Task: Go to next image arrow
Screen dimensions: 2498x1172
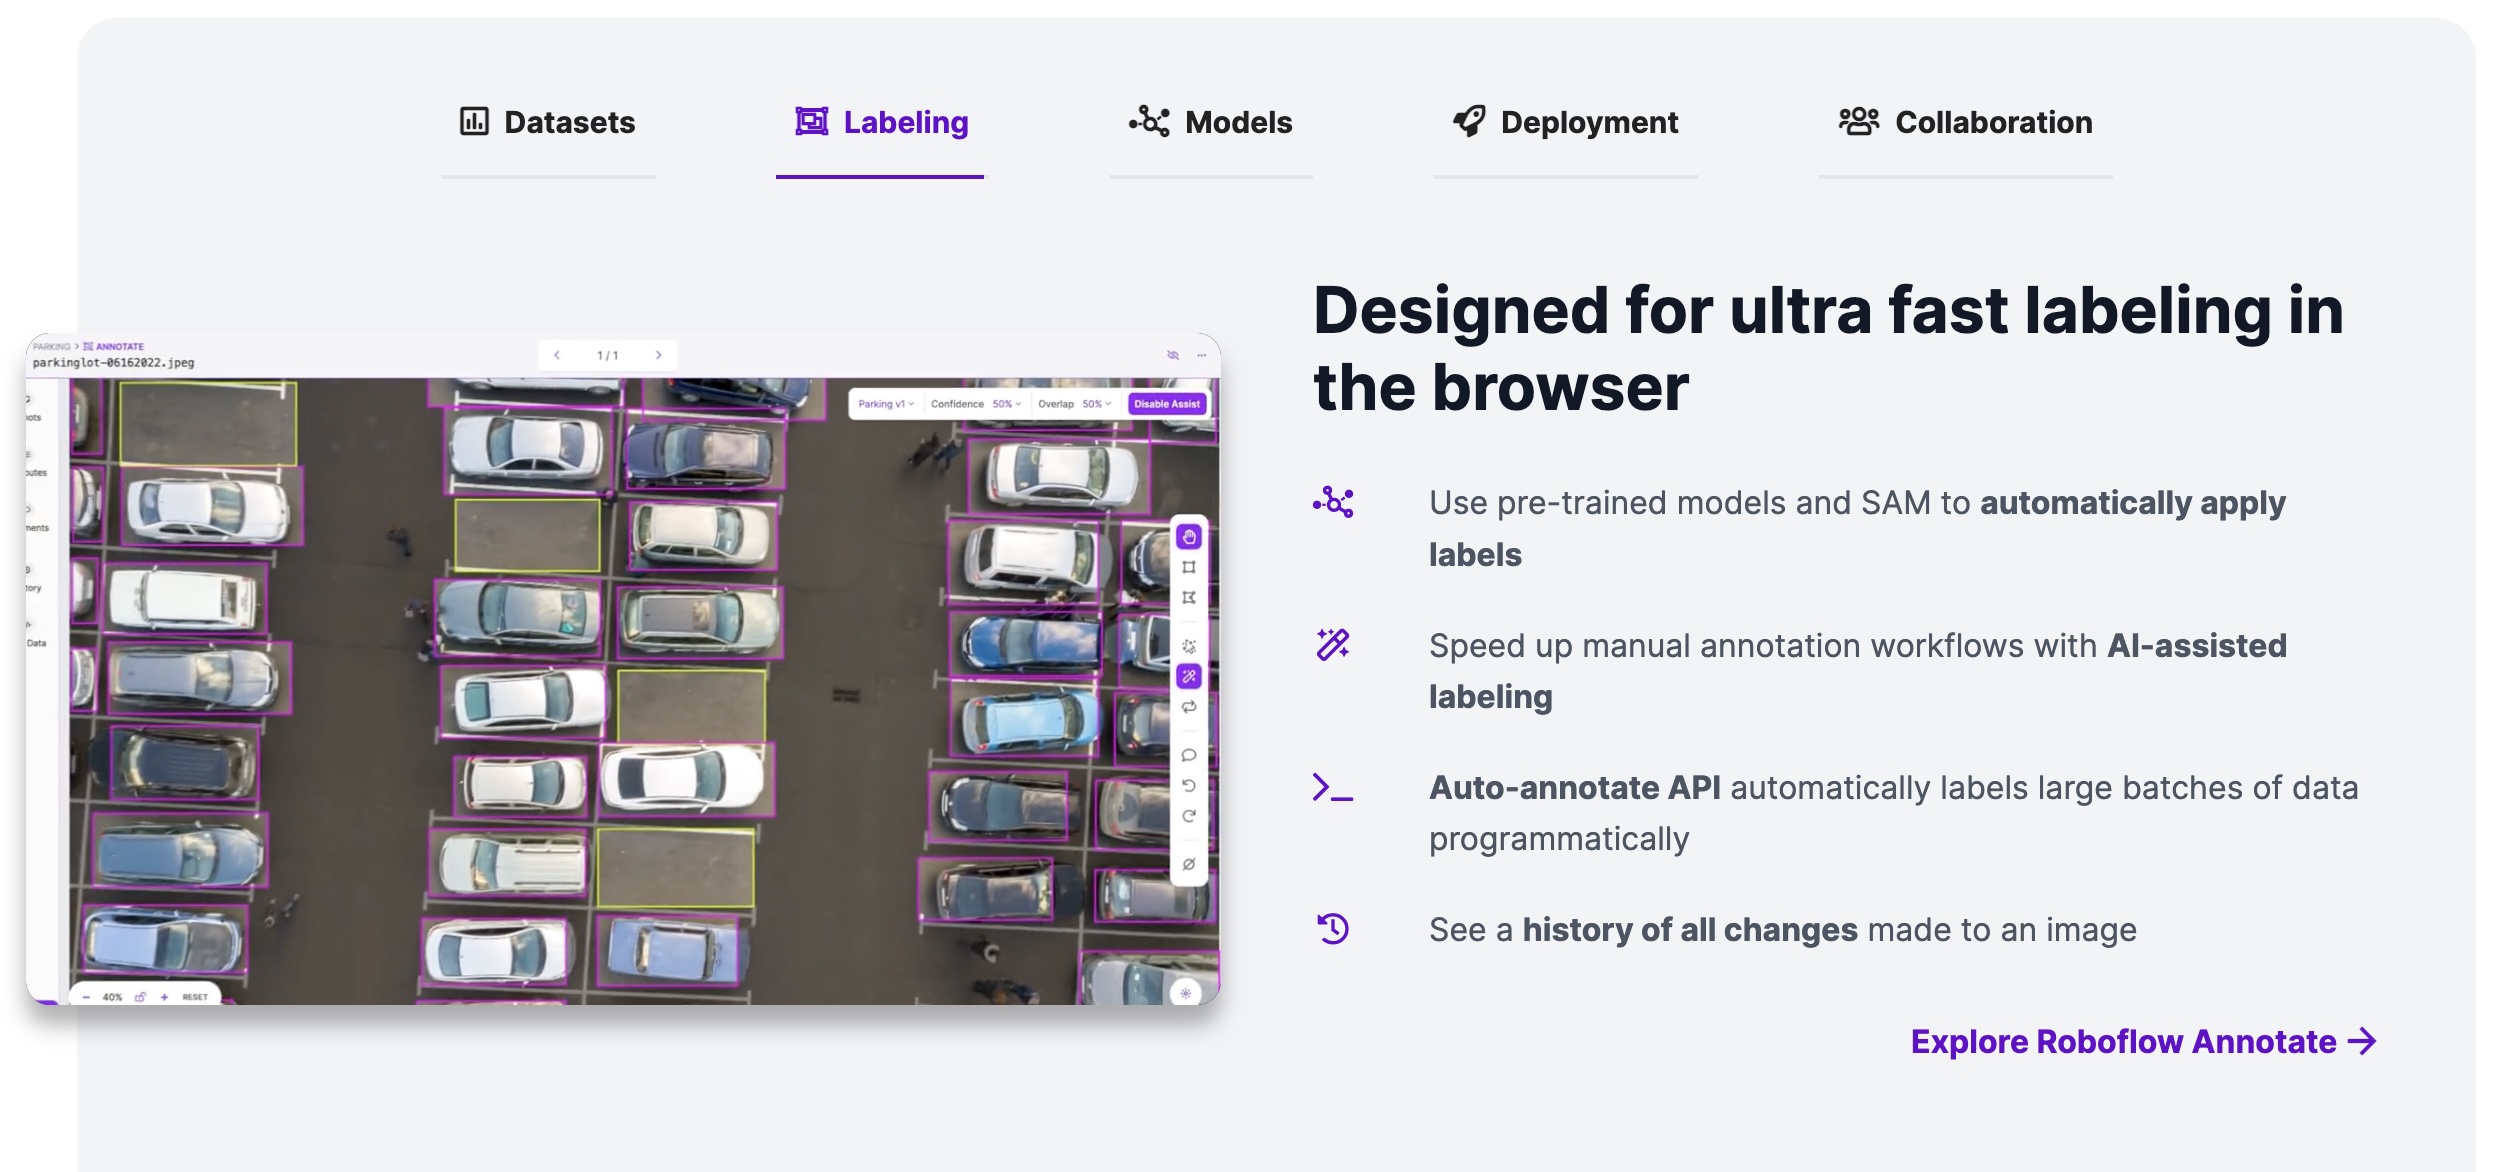Action: (x=658, y=355)
